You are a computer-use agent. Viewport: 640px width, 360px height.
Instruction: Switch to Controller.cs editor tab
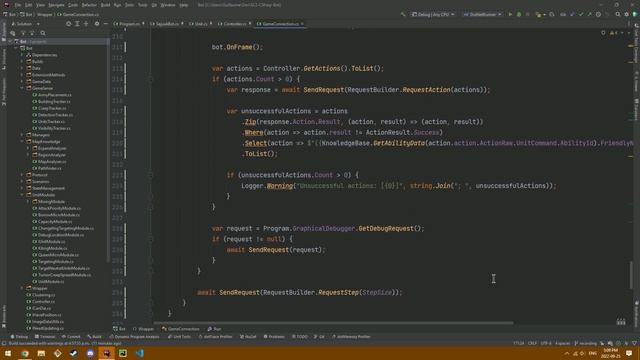(x=235, y=24)
